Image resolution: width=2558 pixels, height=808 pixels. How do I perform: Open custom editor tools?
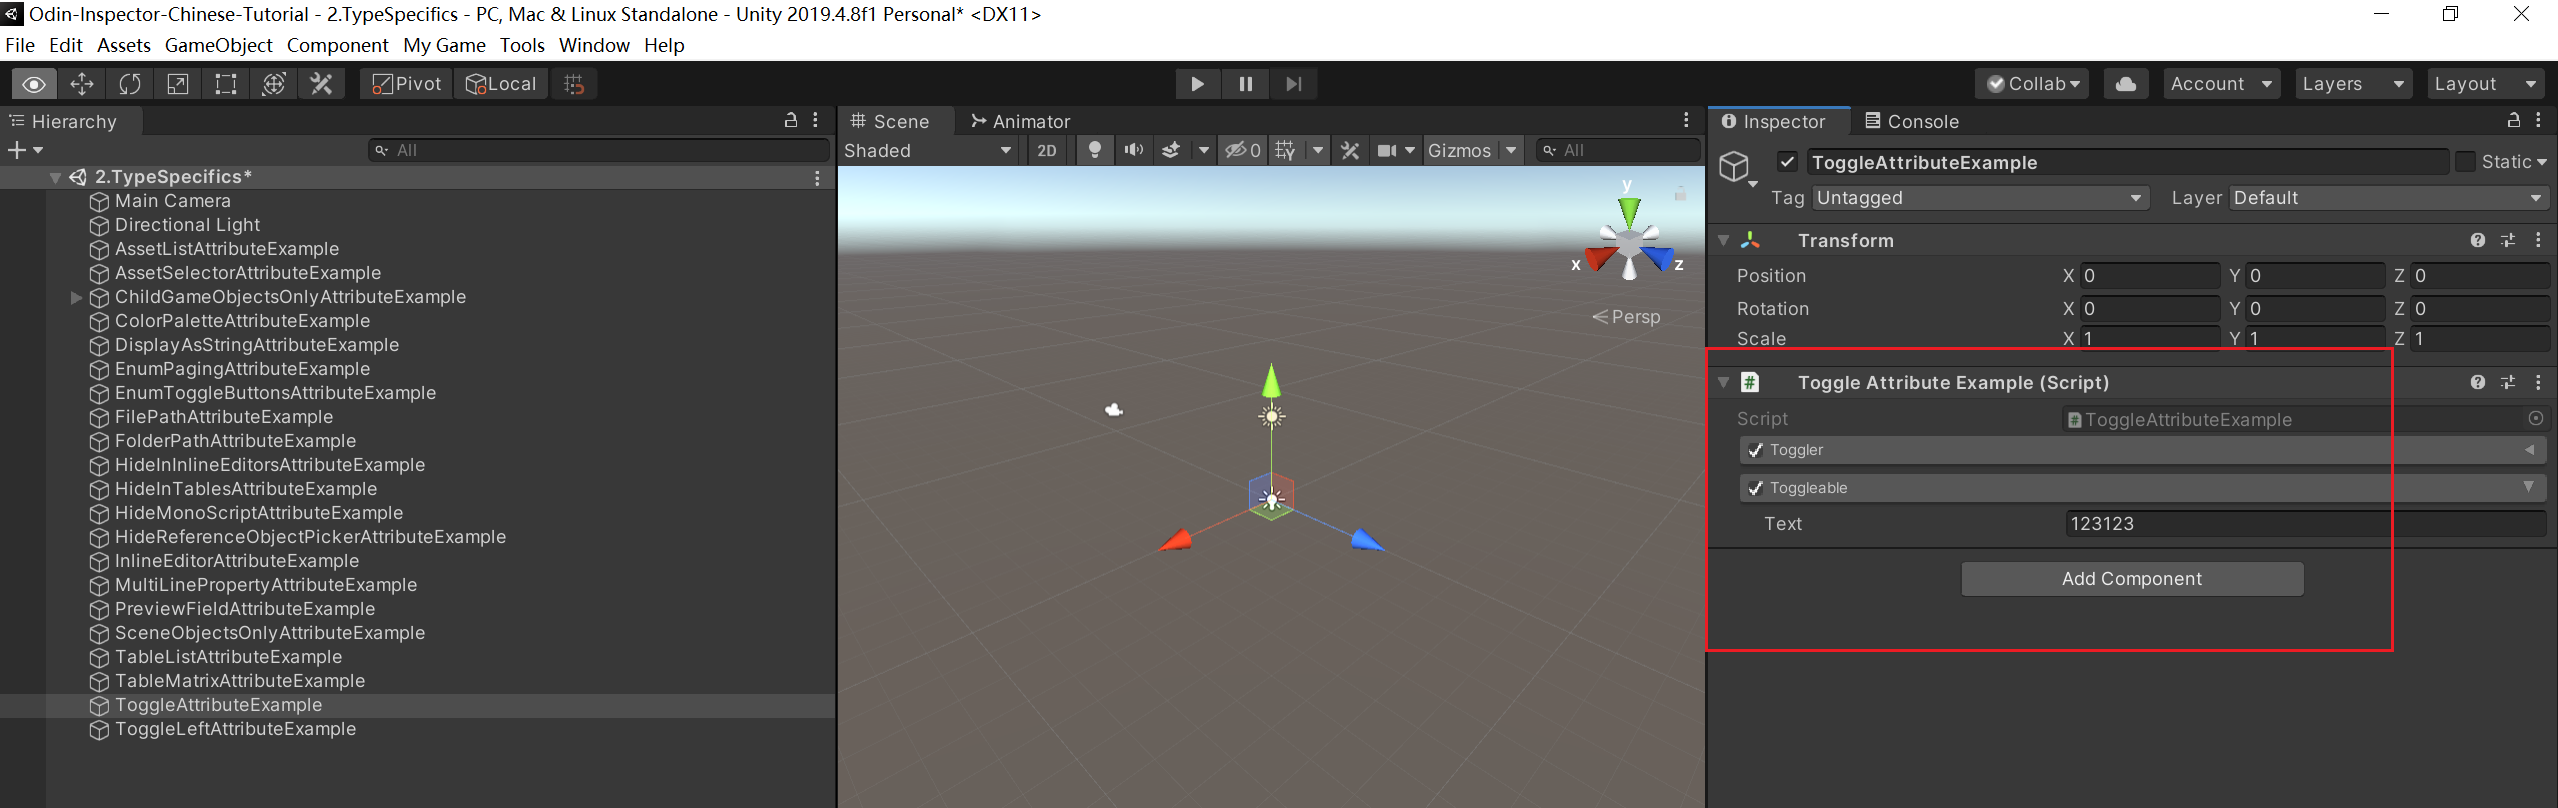coord(322,84)
